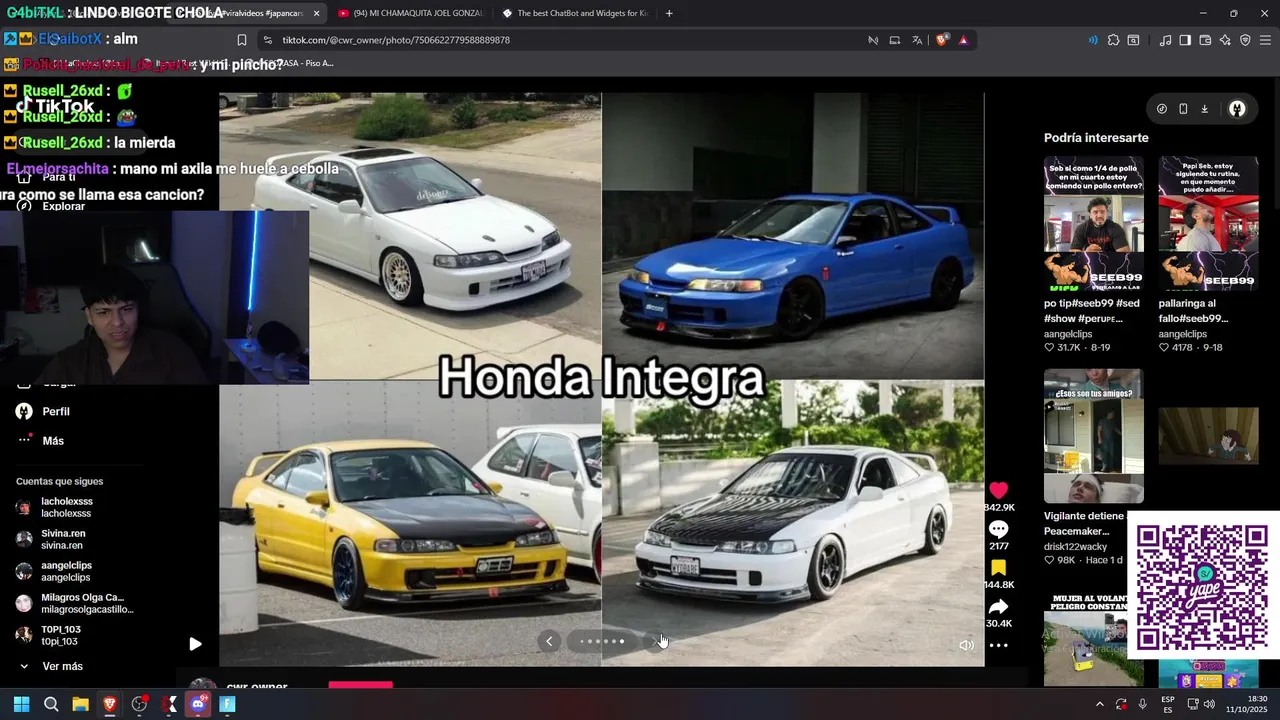Open the 'Vigilante detiene Peacemaker' video thumbnail

click(1093, 436)
